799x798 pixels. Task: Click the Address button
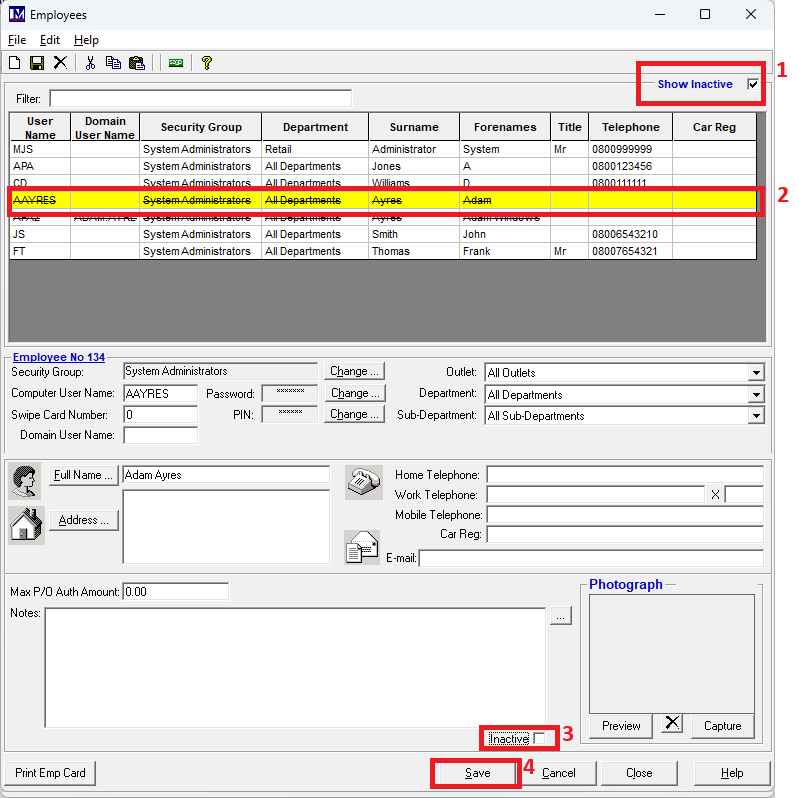pyautogui.click(x=84, y=520)
